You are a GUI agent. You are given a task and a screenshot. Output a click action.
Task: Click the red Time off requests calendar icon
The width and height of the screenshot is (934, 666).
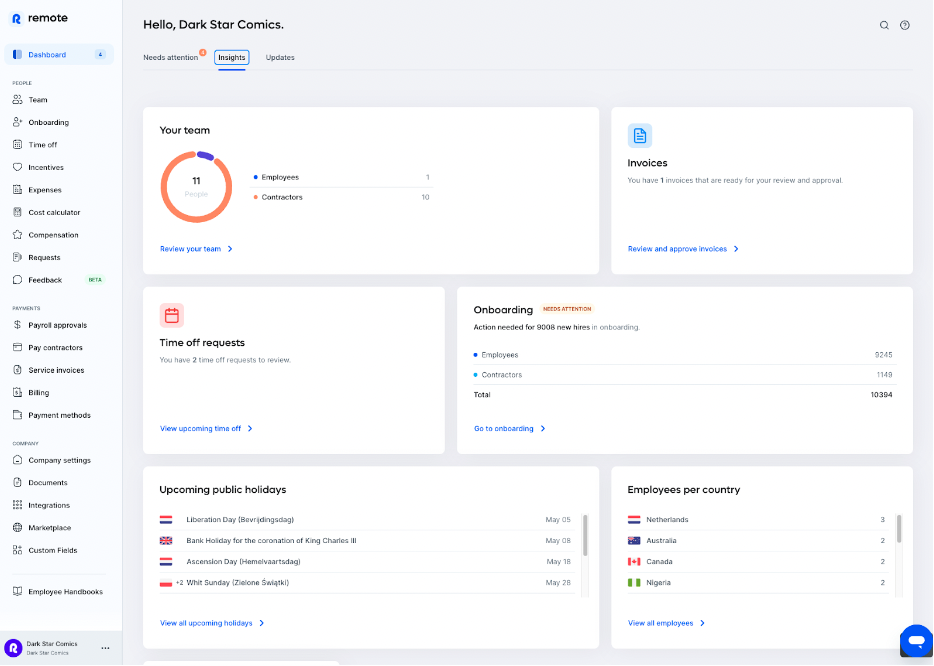tap(172, 315)
